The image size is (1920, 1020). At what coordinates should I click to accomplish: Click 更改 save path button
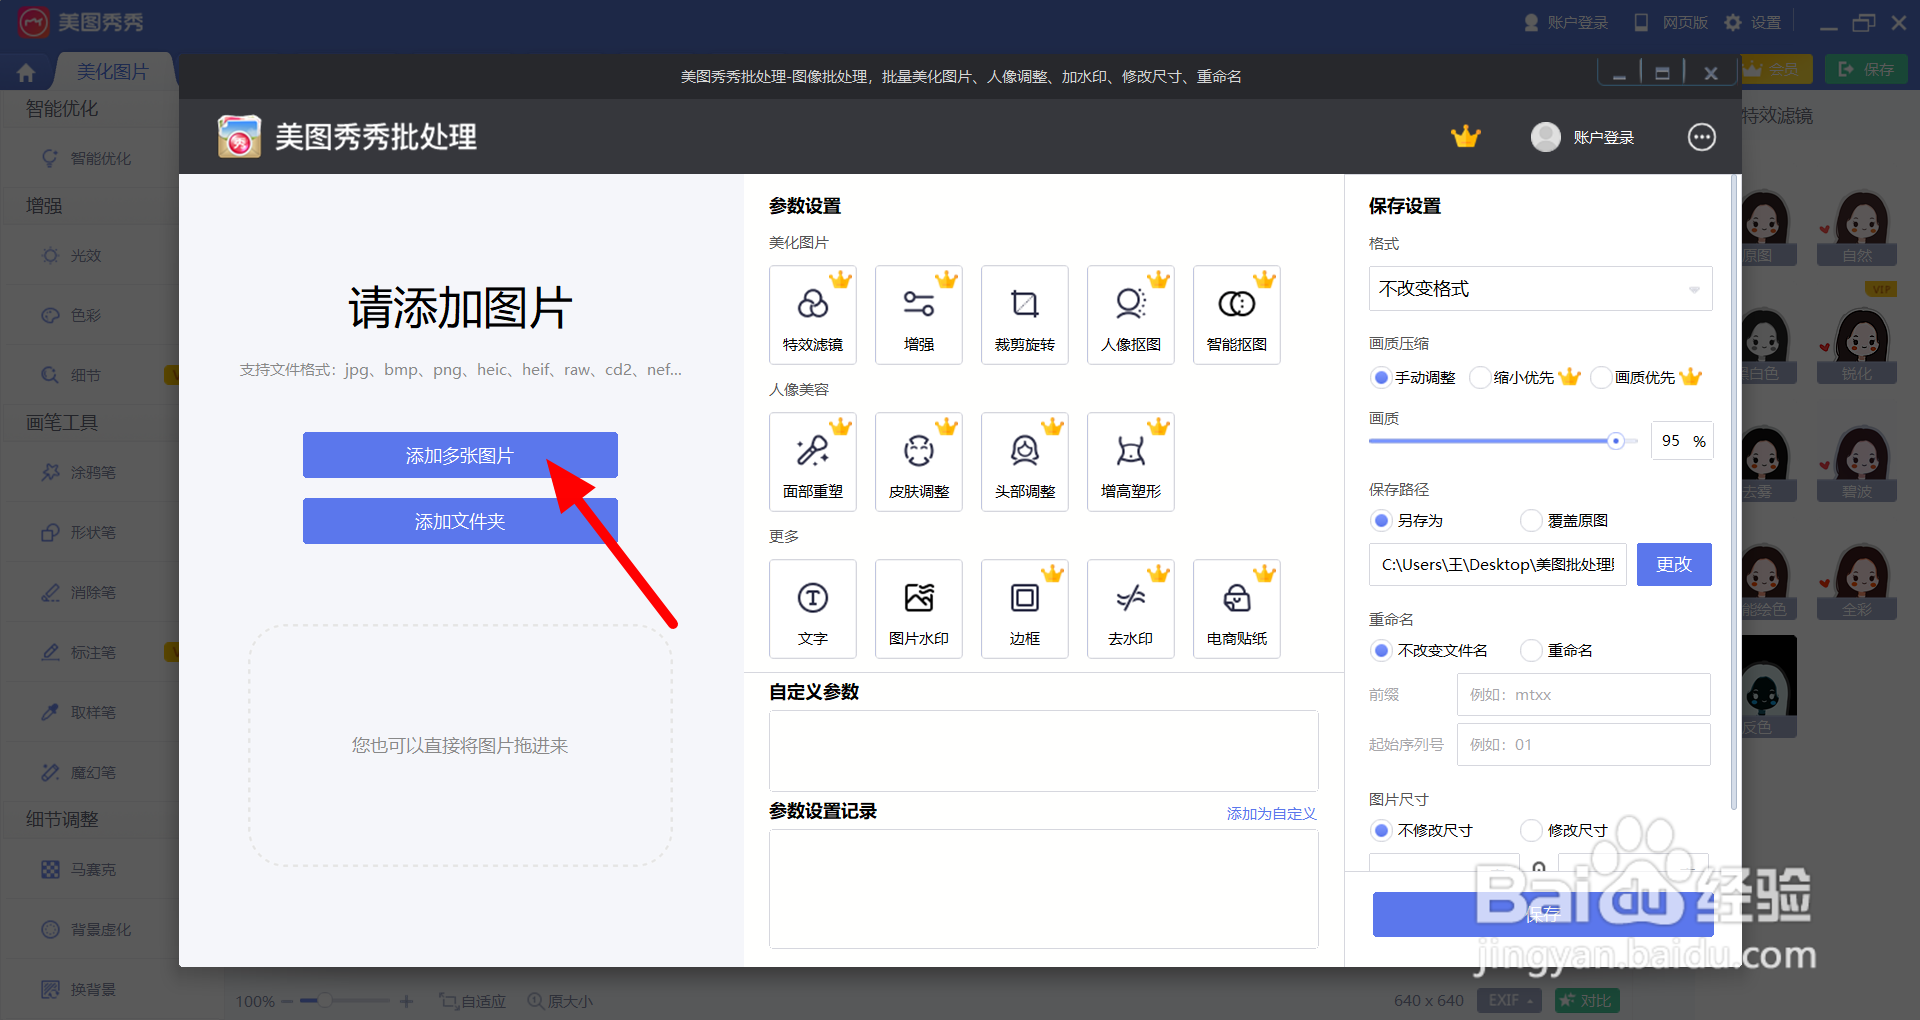click(1674, 564)
